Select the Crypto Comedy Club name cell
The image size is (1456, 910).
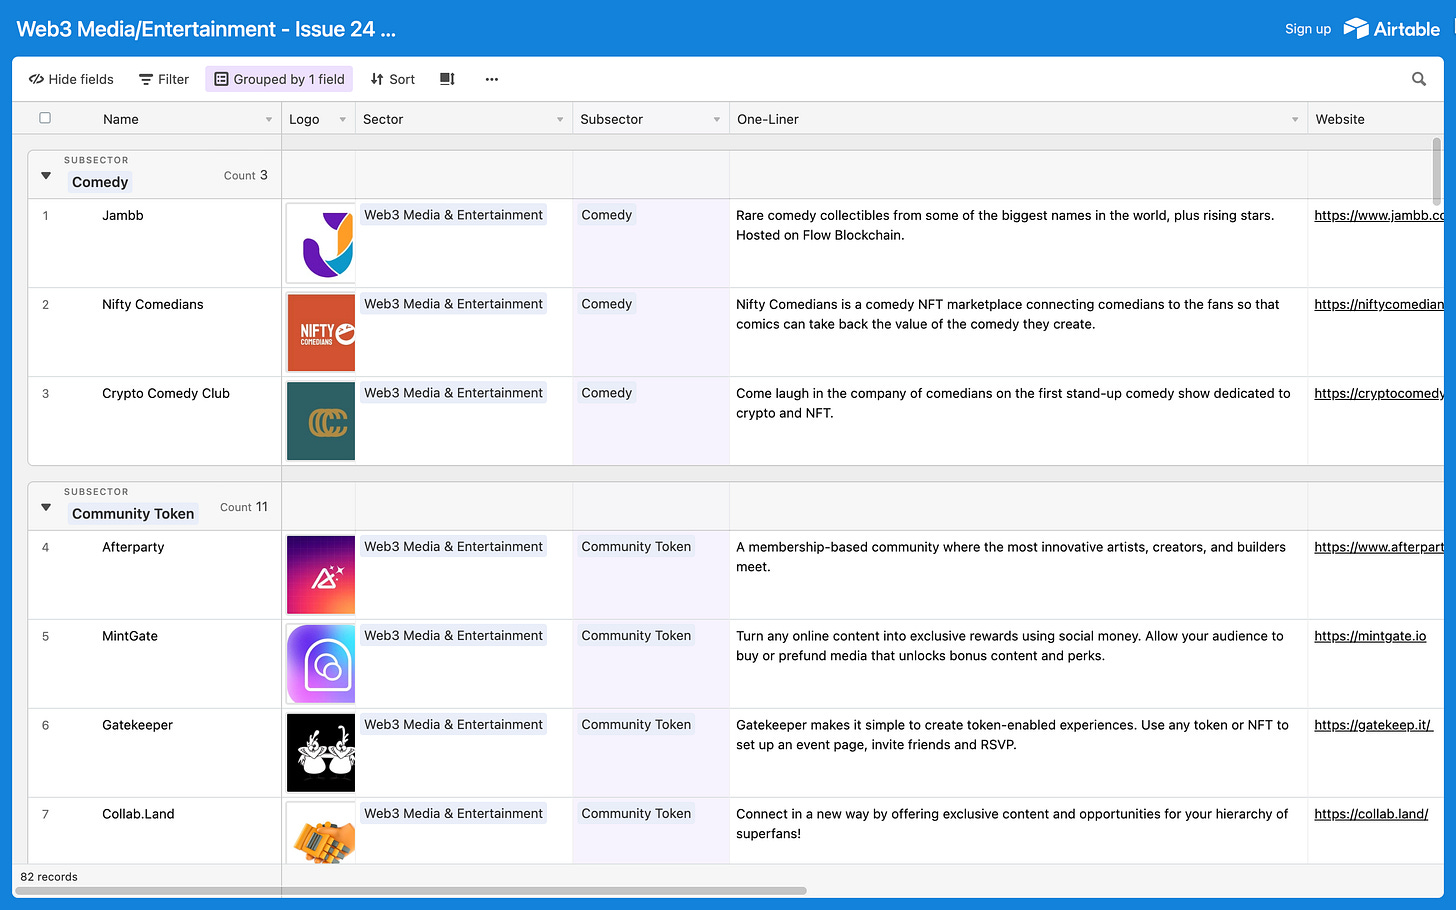pos(155,421)
